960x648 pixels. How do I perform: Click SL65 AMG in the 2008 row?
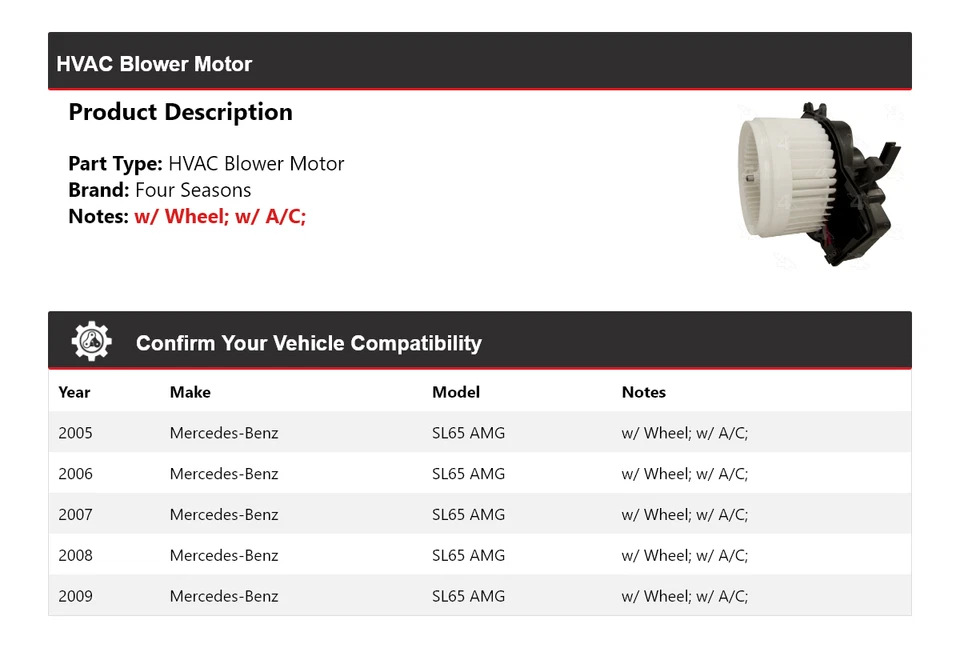coord(468,556)
